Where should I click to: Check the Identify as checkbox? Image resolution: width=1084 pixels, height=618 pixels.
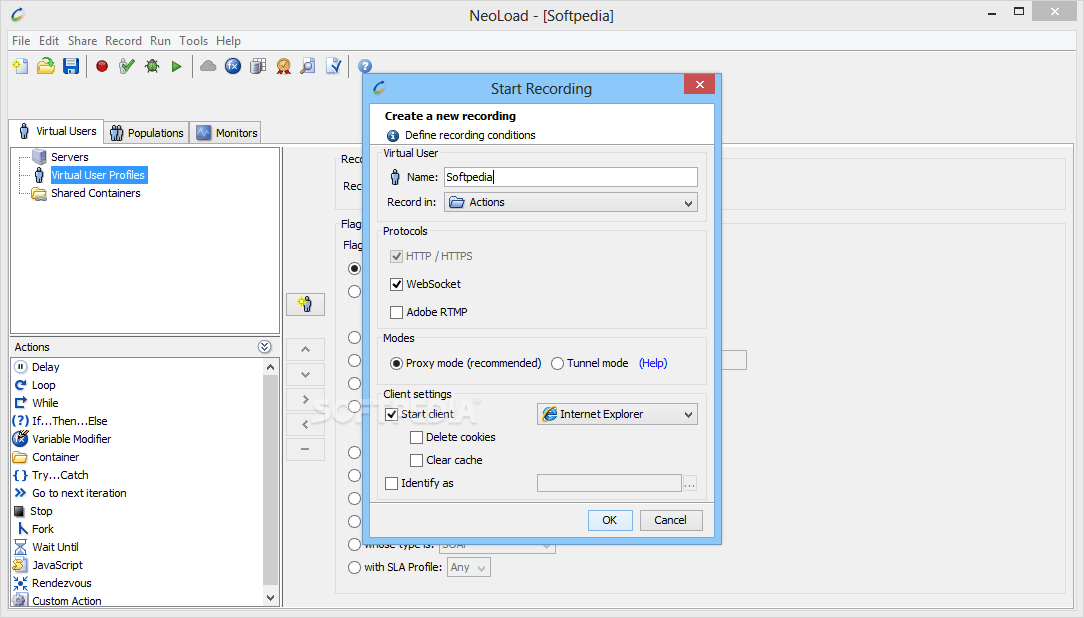pyautogui.click(x=392, y=483)
